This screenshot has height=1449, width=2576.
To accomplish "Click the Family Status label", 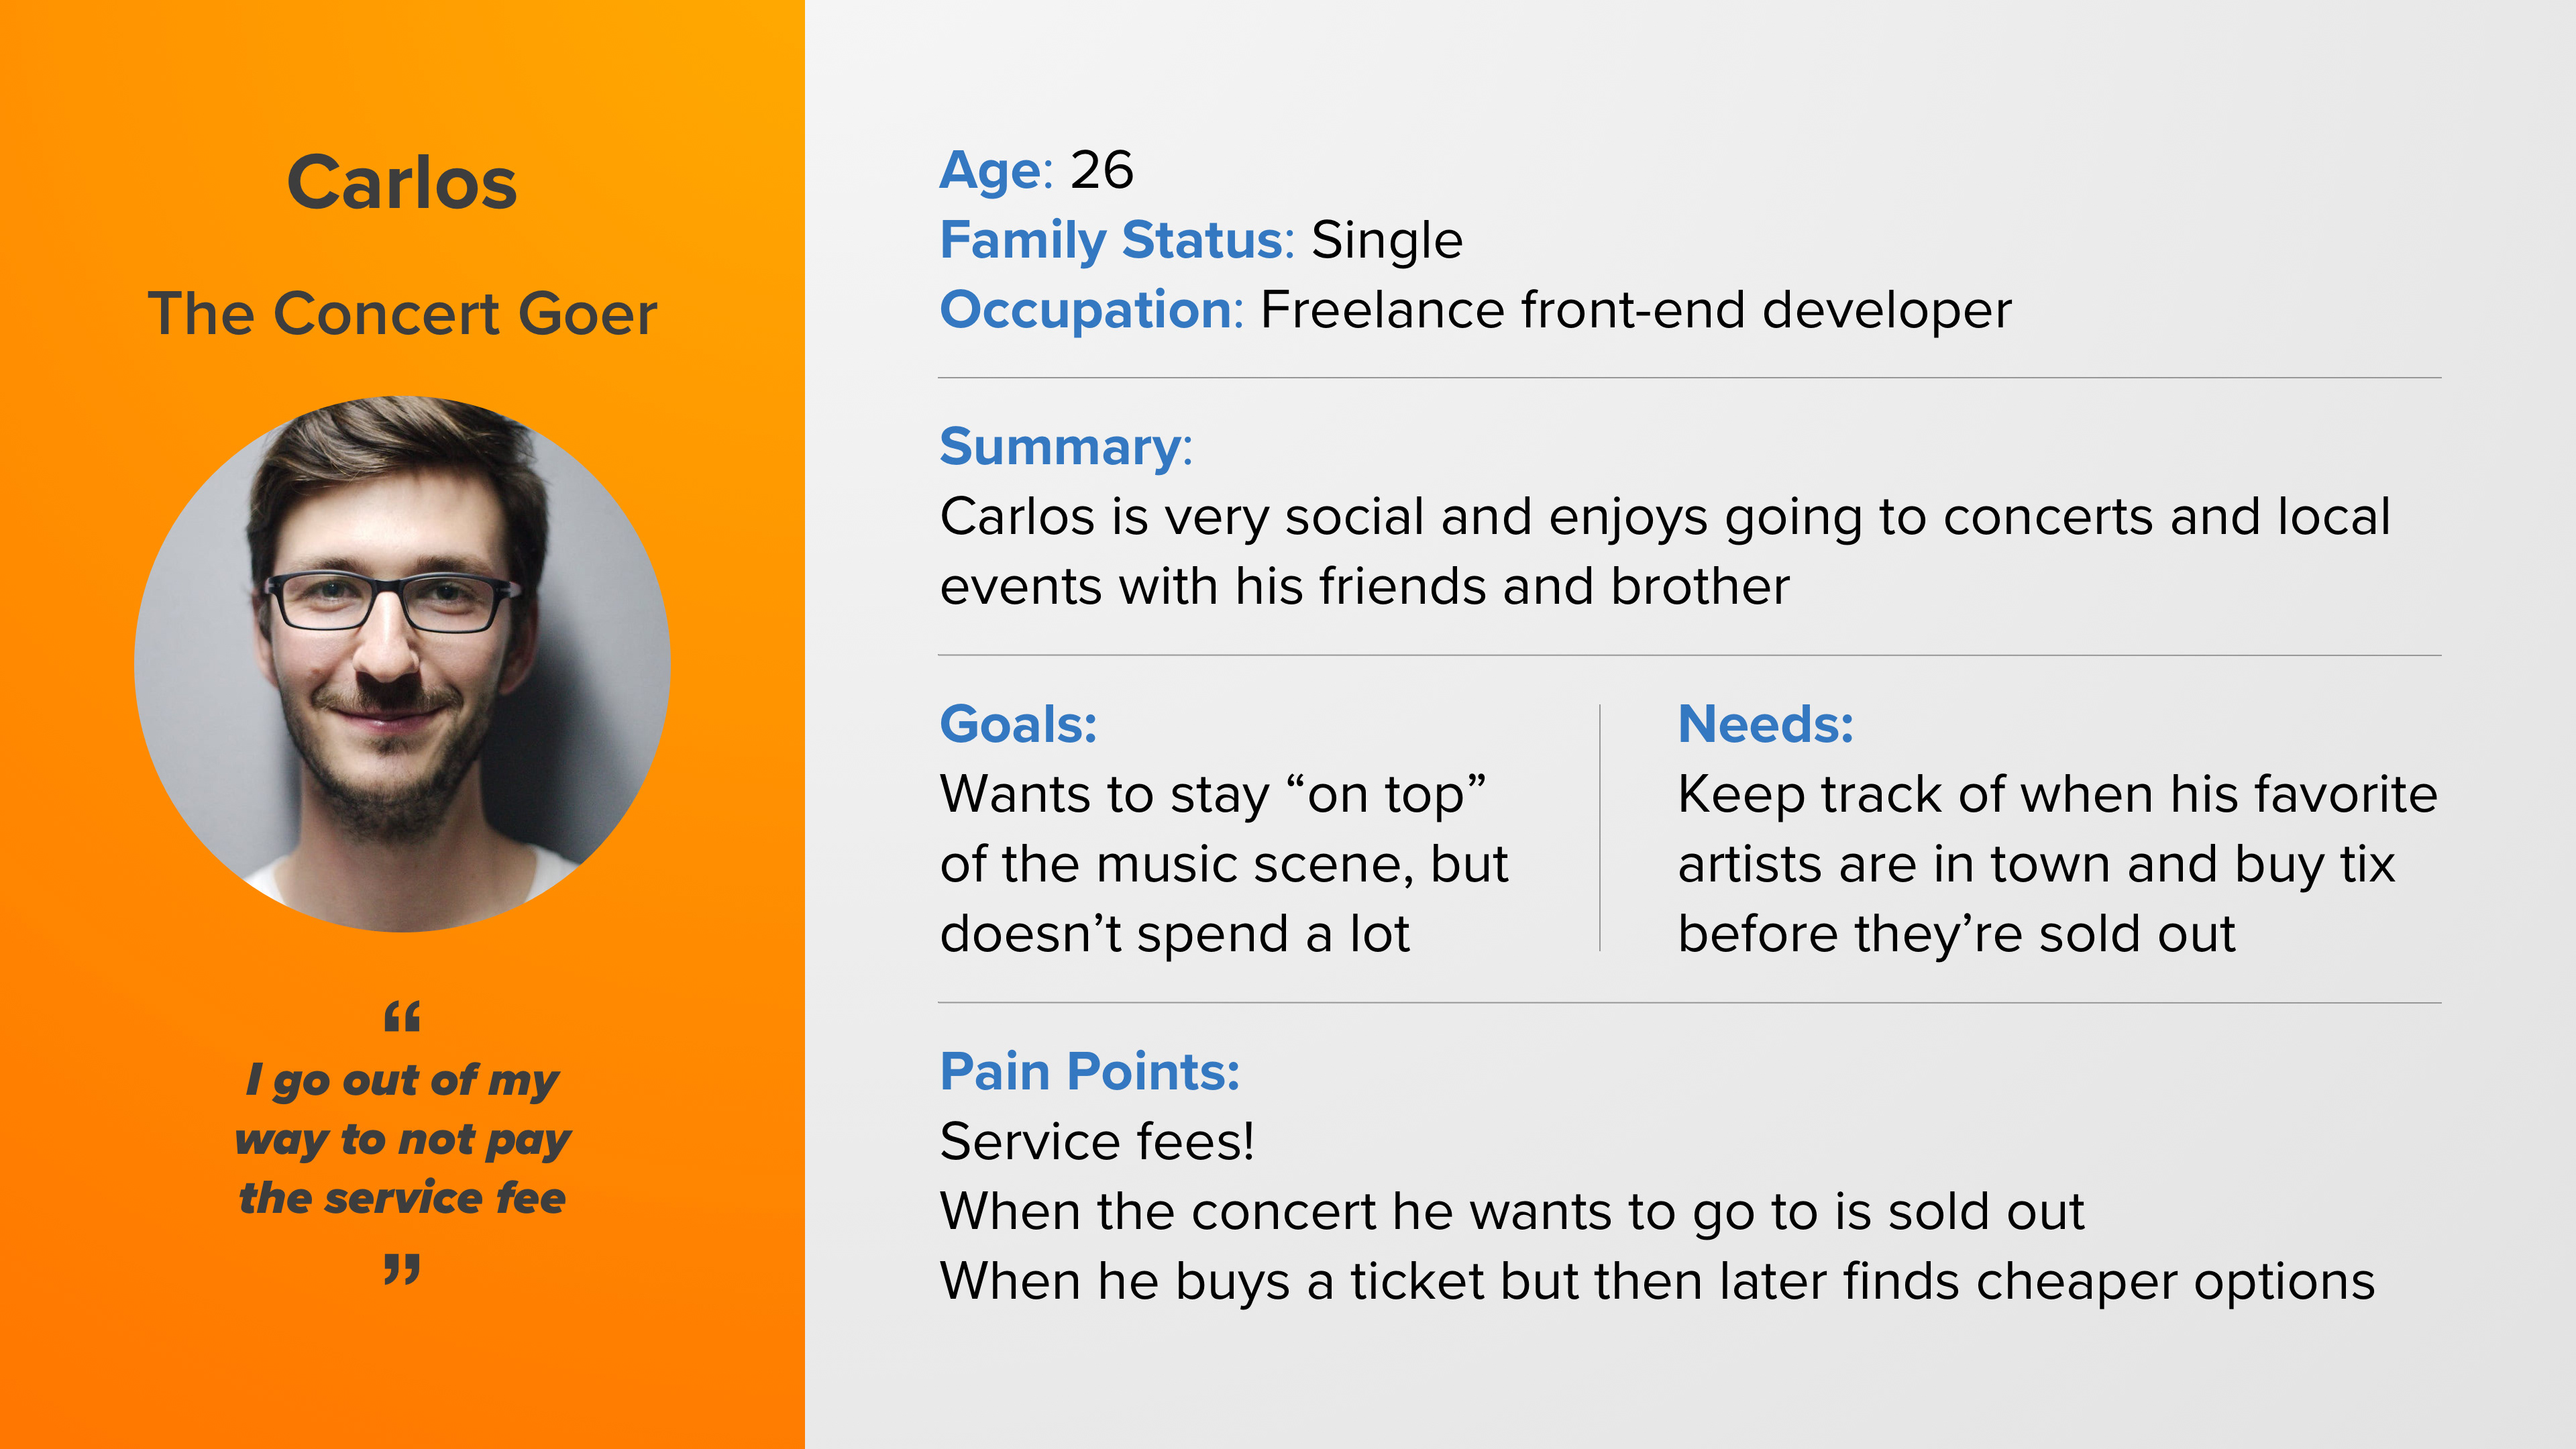I will pyautogui.click(x=1117, y=240).
